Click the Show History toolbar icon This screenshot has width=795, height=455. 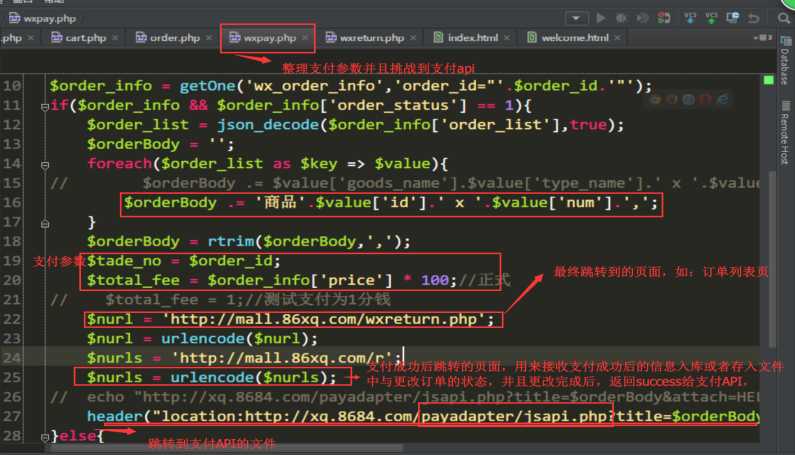[733, 18]
